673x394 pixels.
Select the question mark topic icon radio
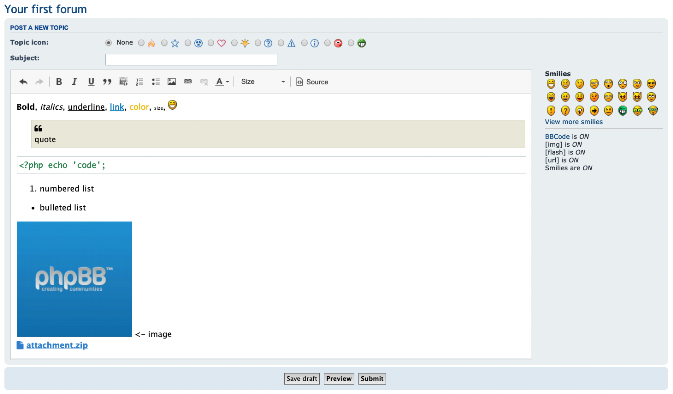tap(258, 43)
